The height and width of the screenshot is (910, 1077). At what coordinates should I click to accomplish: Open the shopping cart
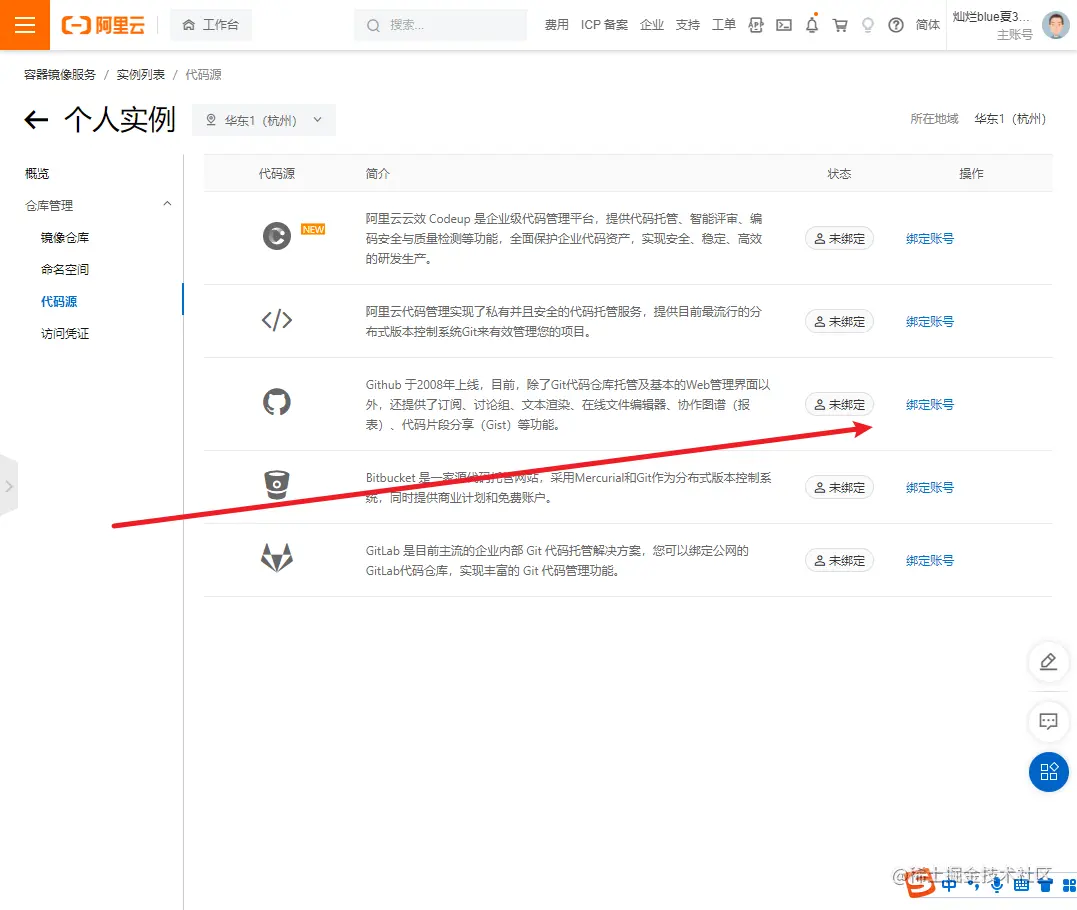(x=839, y=25)
